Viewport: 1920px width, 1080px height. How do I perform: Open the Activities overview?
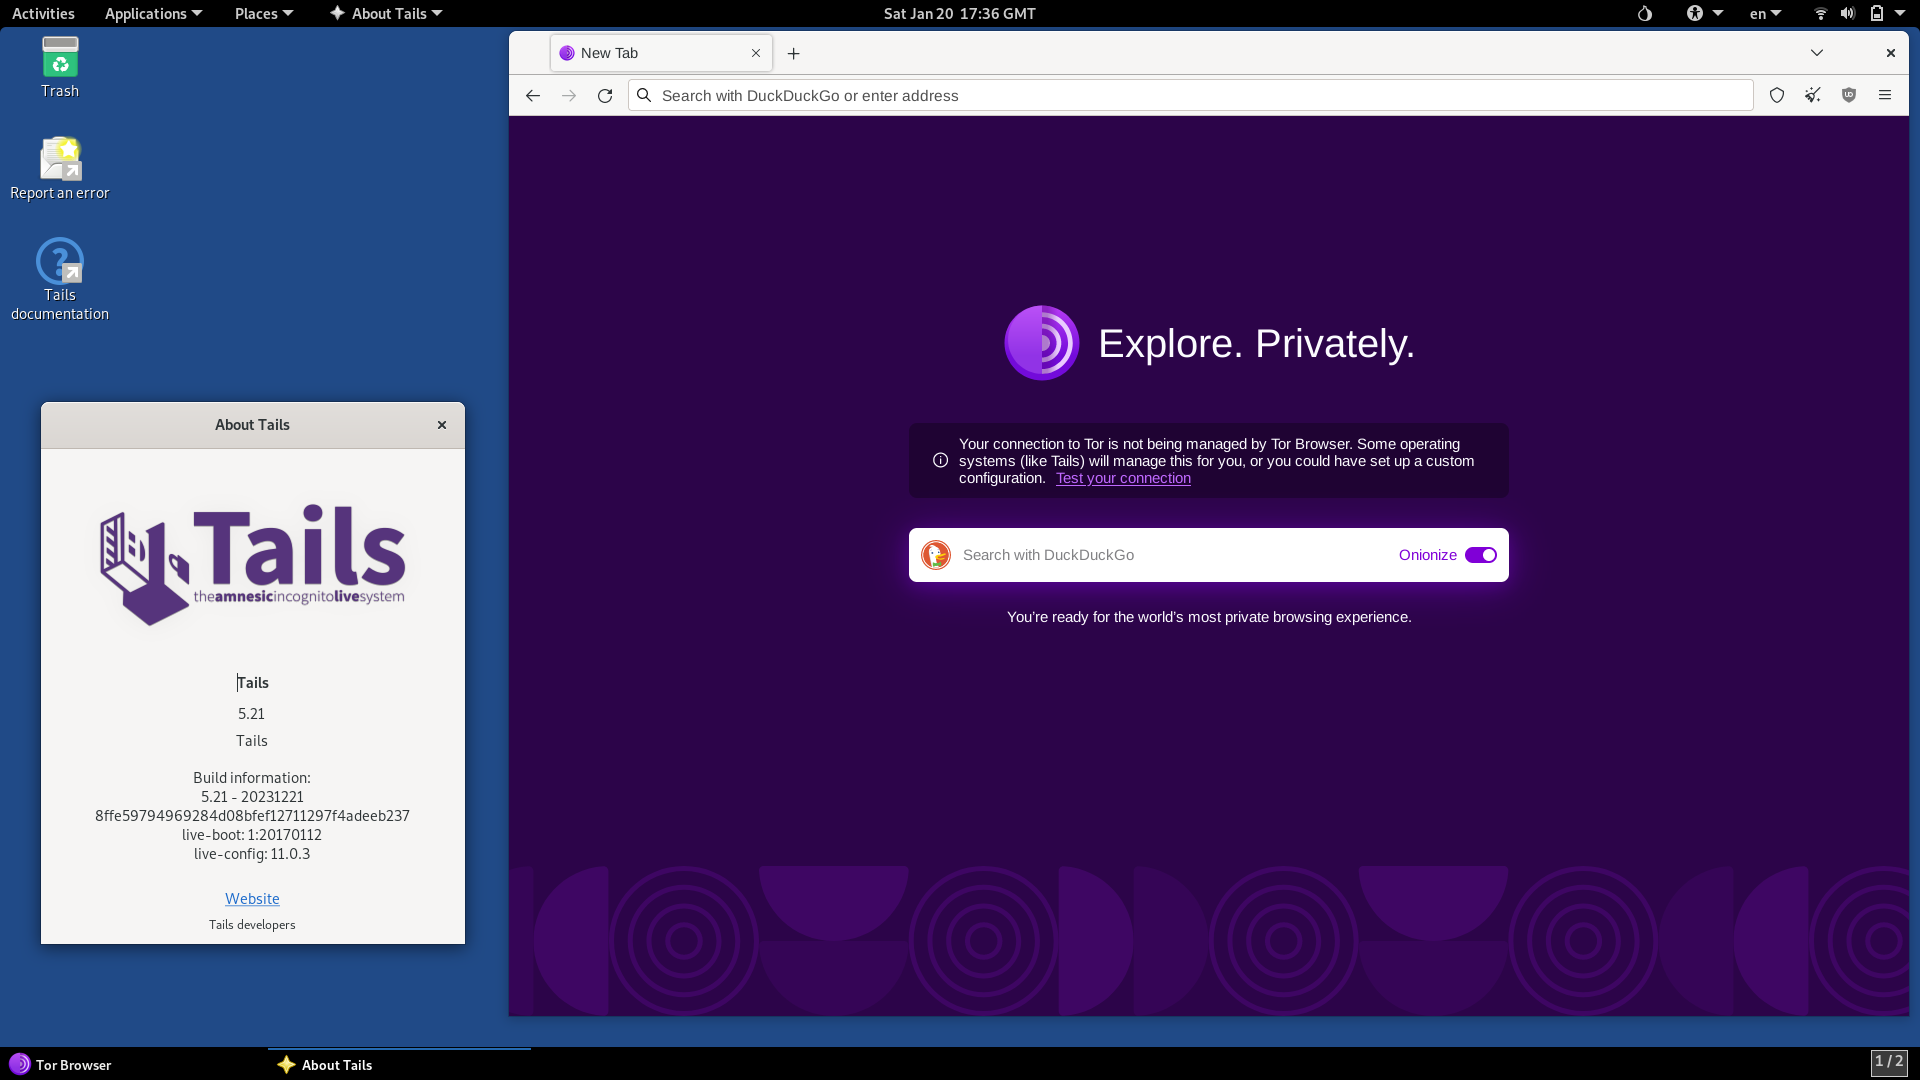tap(43, 14)
